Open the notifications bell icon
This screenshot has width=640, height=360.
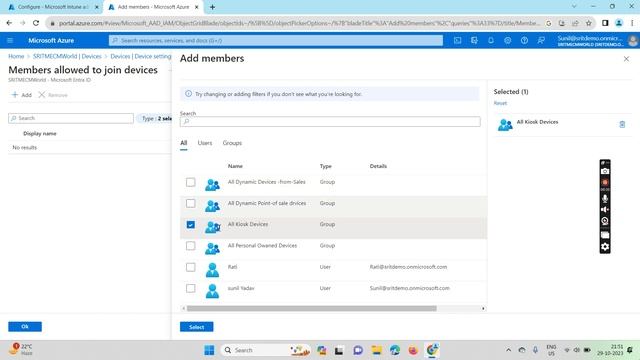(x=491, y=40)
